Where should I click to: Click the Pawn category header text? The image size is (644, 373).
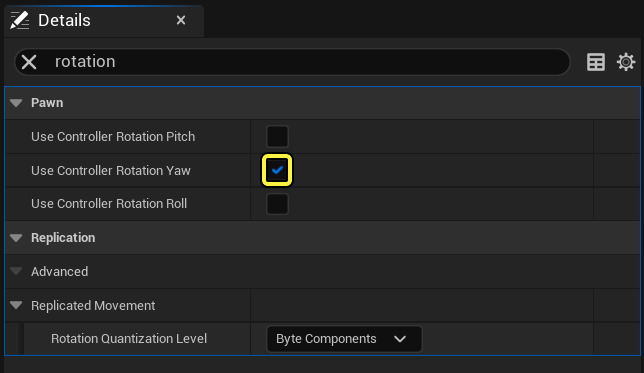[x=47, y=103]
